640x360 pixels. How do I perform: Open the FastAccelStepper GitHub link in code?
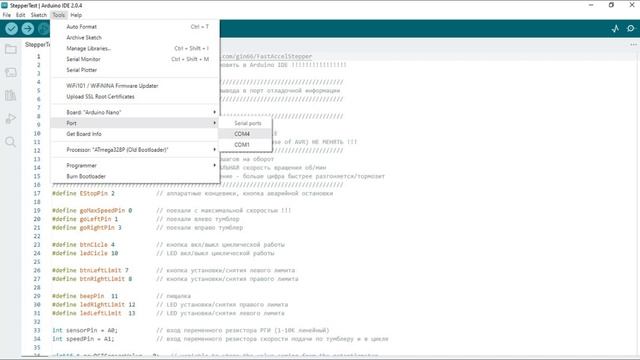(x=267, y=56)
